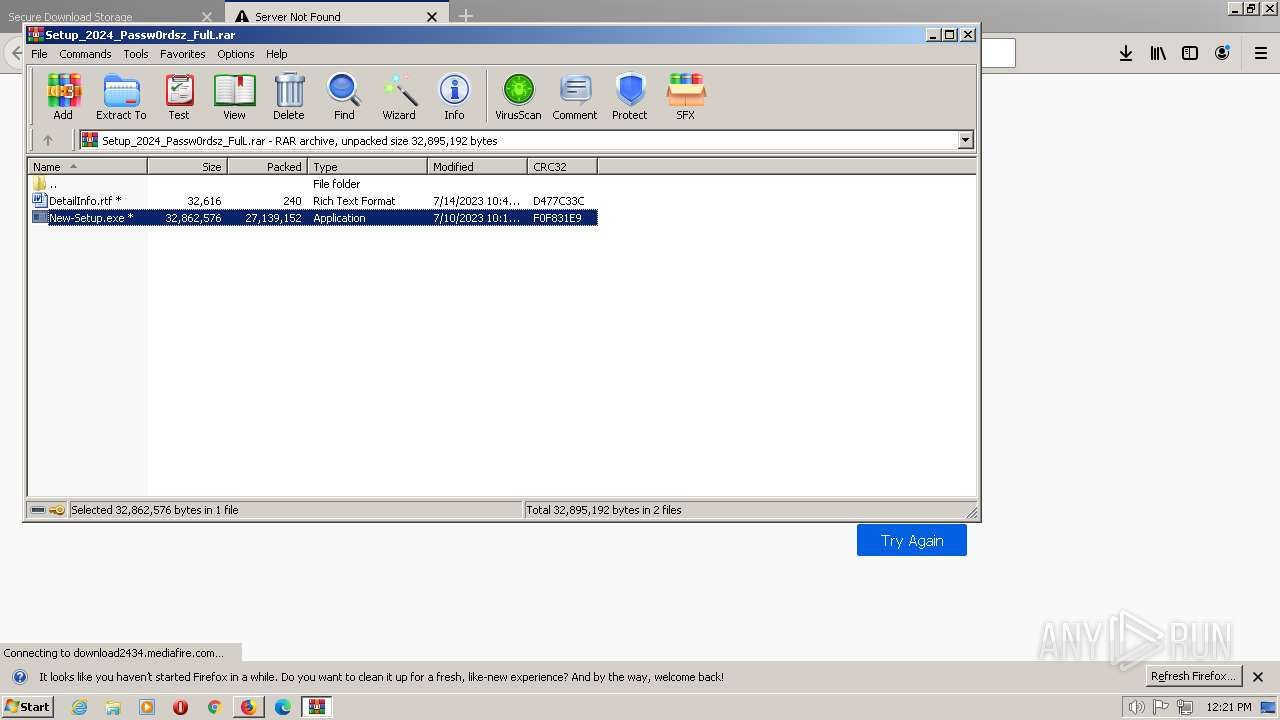Viewport: 1280px width, 720px height.
Task: Open Internet Explorer from the taskbar
Action: click(x=79, y=707)
